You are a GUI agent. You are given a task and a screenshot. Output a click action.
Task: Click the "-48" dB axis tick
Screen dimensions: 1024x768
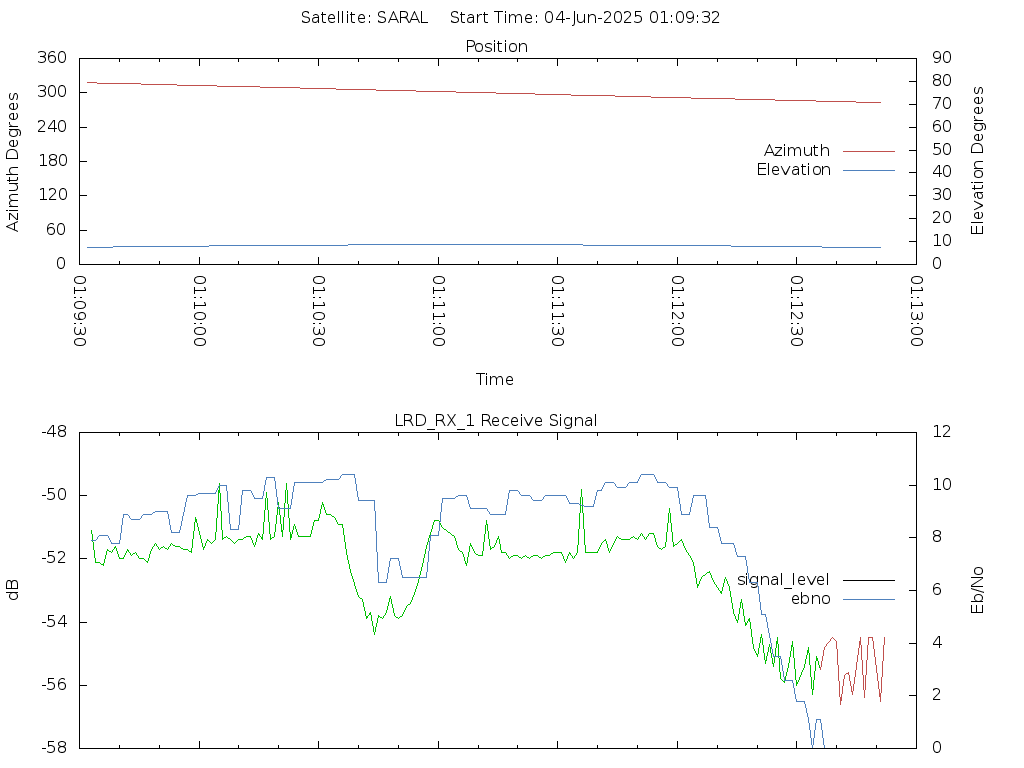coord(54,432)
